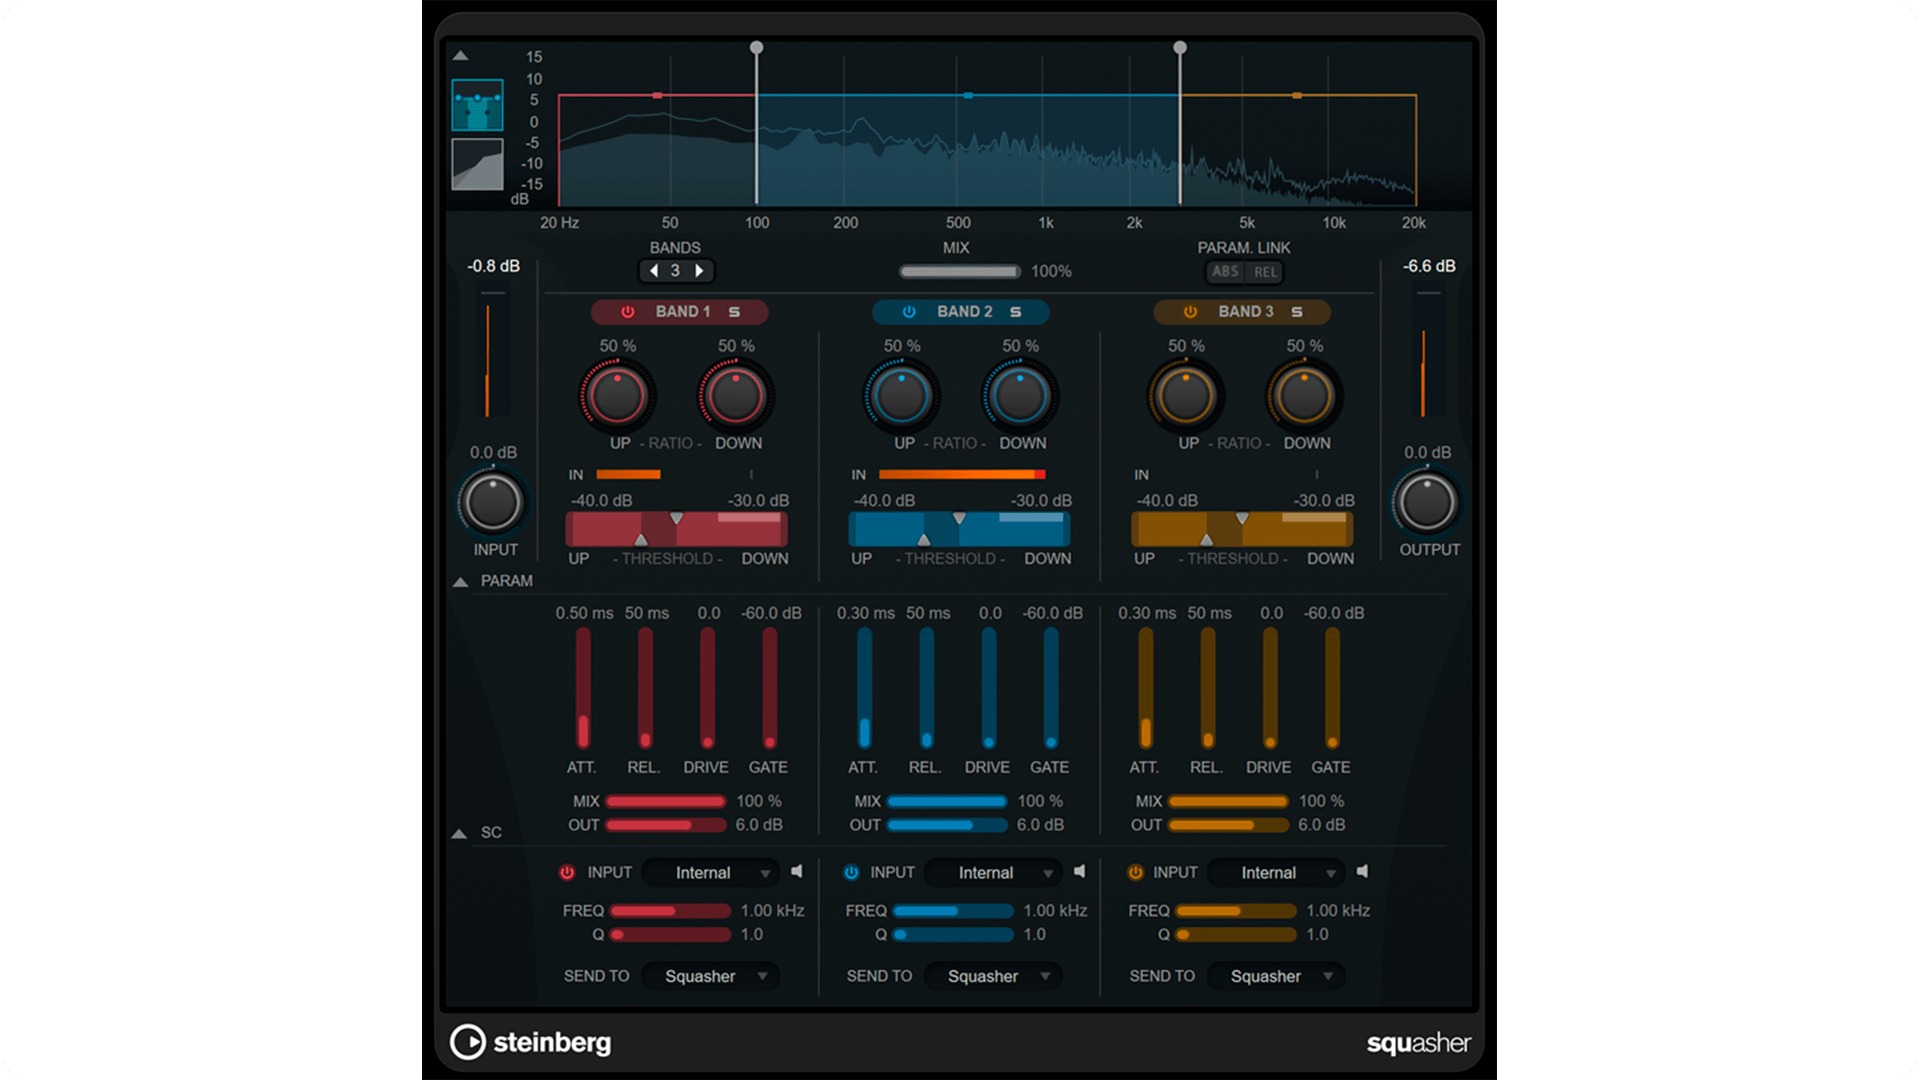Screen dimensions: 1920x1080
Task: Click Band 2 UP ratio knob
Action: pyautogui.click(x=901, y=396)
